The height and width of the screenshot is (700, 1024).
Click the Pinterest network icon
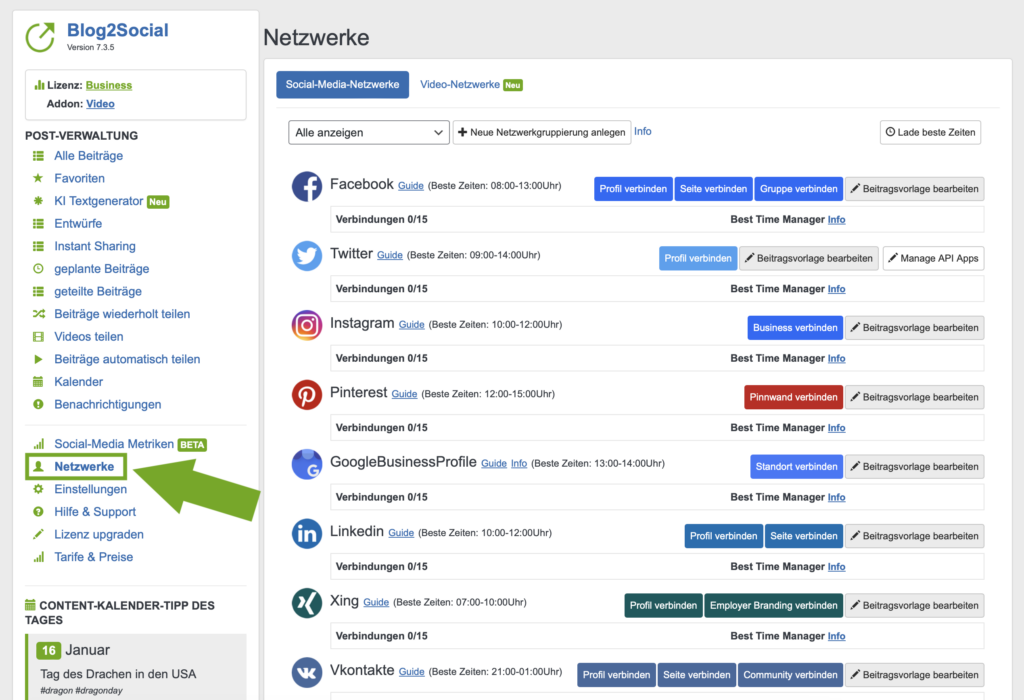pyautogui.click(x=307, y=395)
